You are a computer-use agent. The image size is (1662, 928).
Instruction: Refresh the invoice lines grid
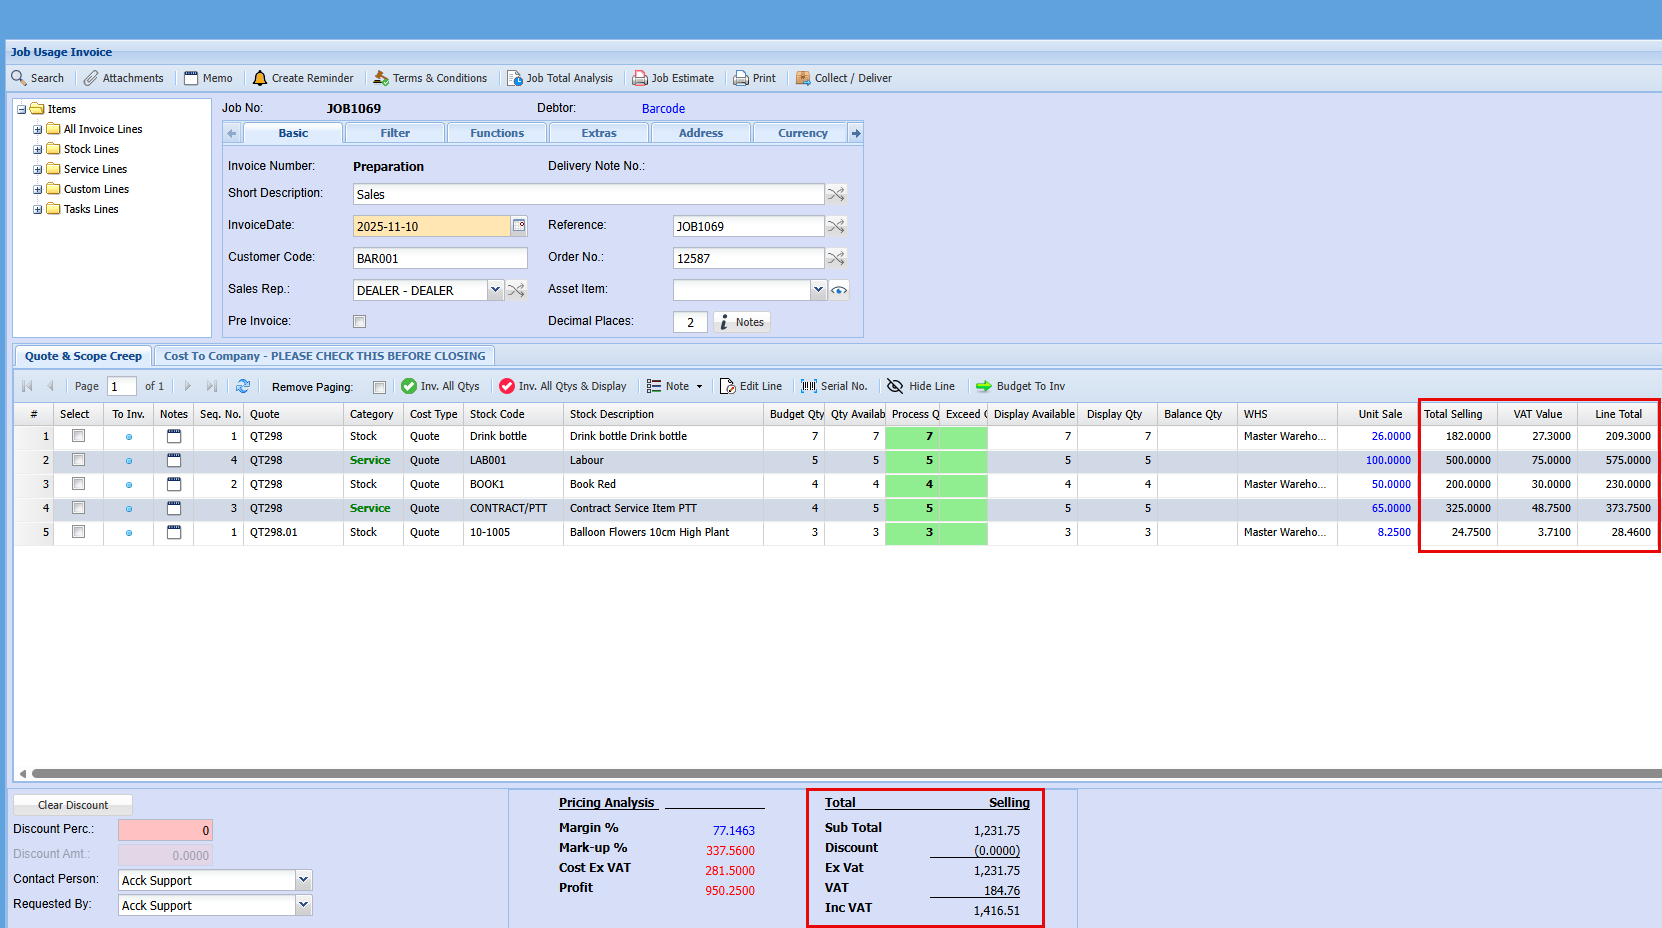click(x=243, y=386)
